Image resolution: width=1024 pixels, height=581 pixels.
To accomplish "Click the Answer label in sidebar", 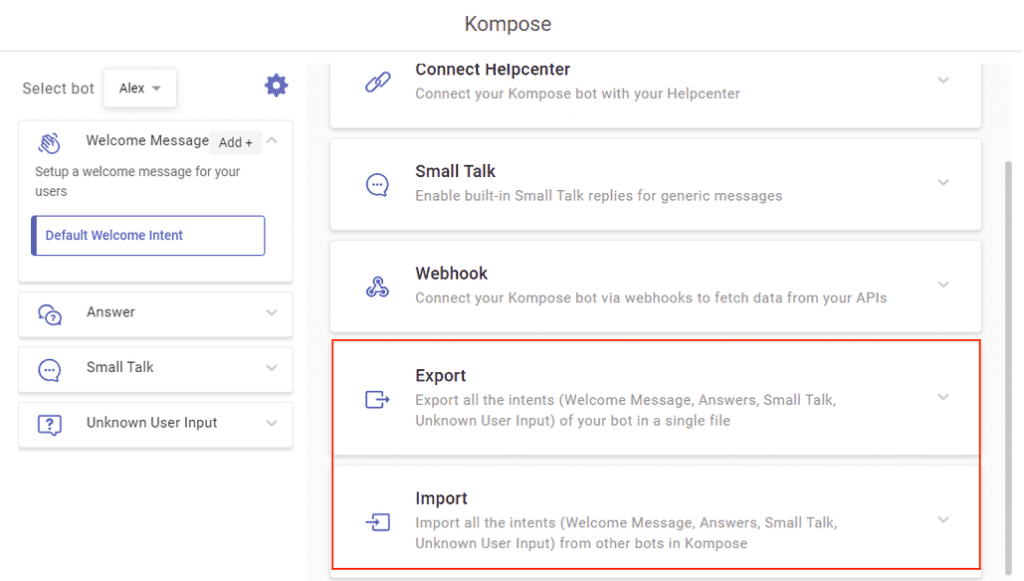I will (x=111, y=312).
